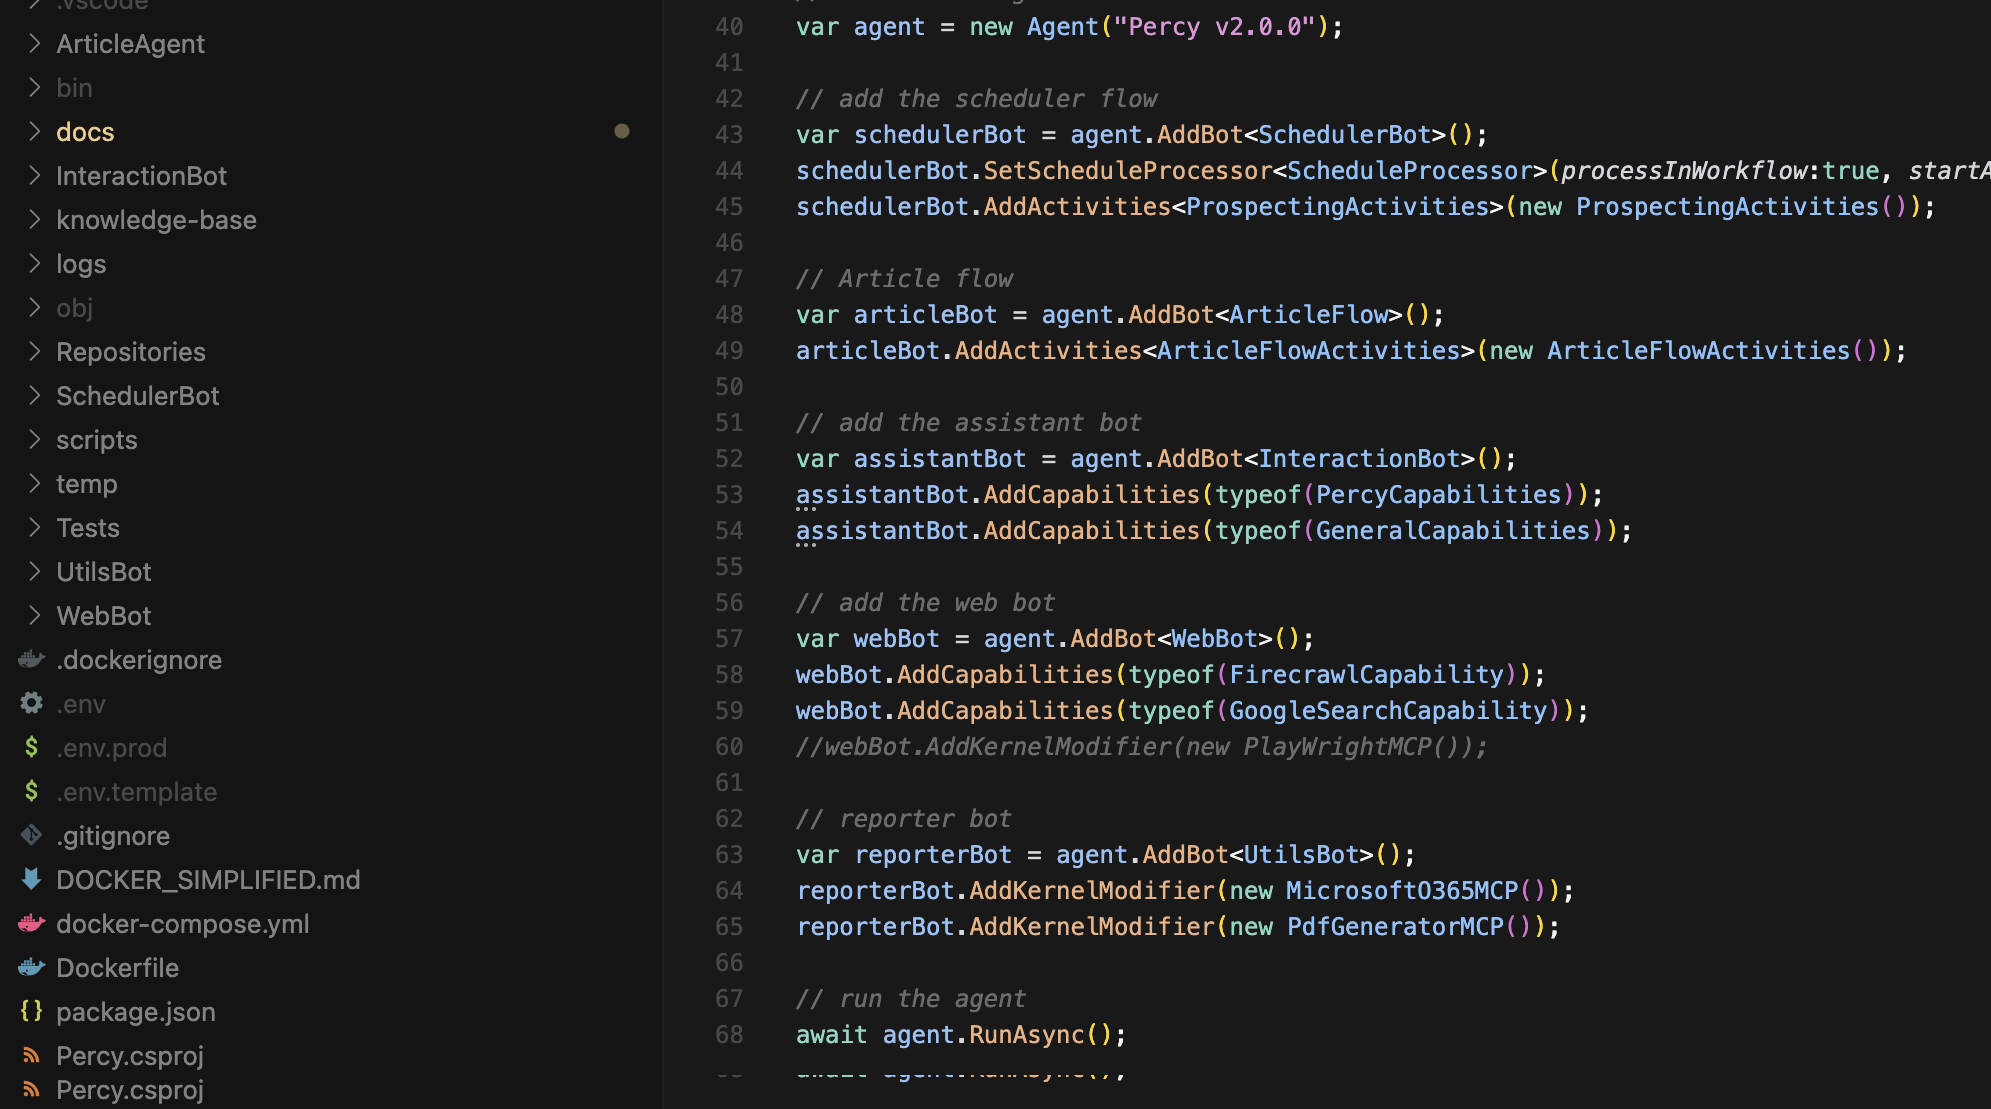Click the modified dot beside docs
The image size is (1991, 1109).
[623, 131]
